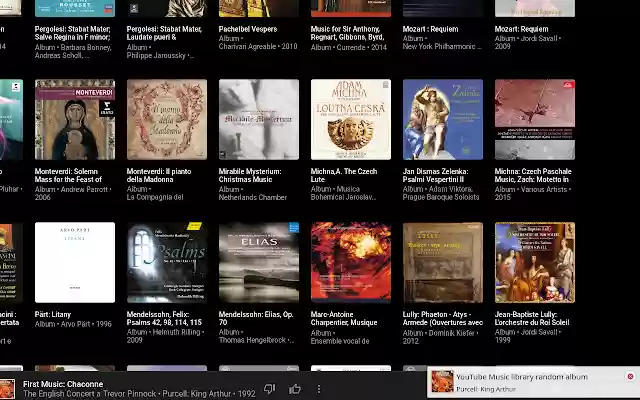Screen dimensions: 640x400
Task: Open the Charpentier red album cover
Action: coord(351,262)
